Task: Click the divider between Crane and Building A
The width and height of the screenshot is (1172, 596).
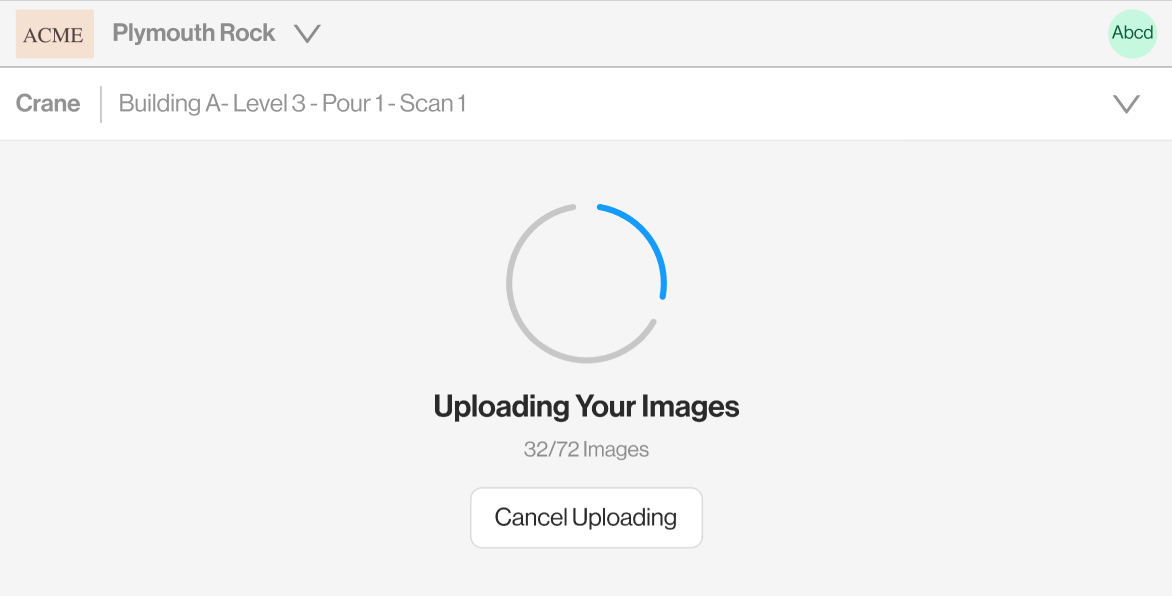Action: (101, 104)
